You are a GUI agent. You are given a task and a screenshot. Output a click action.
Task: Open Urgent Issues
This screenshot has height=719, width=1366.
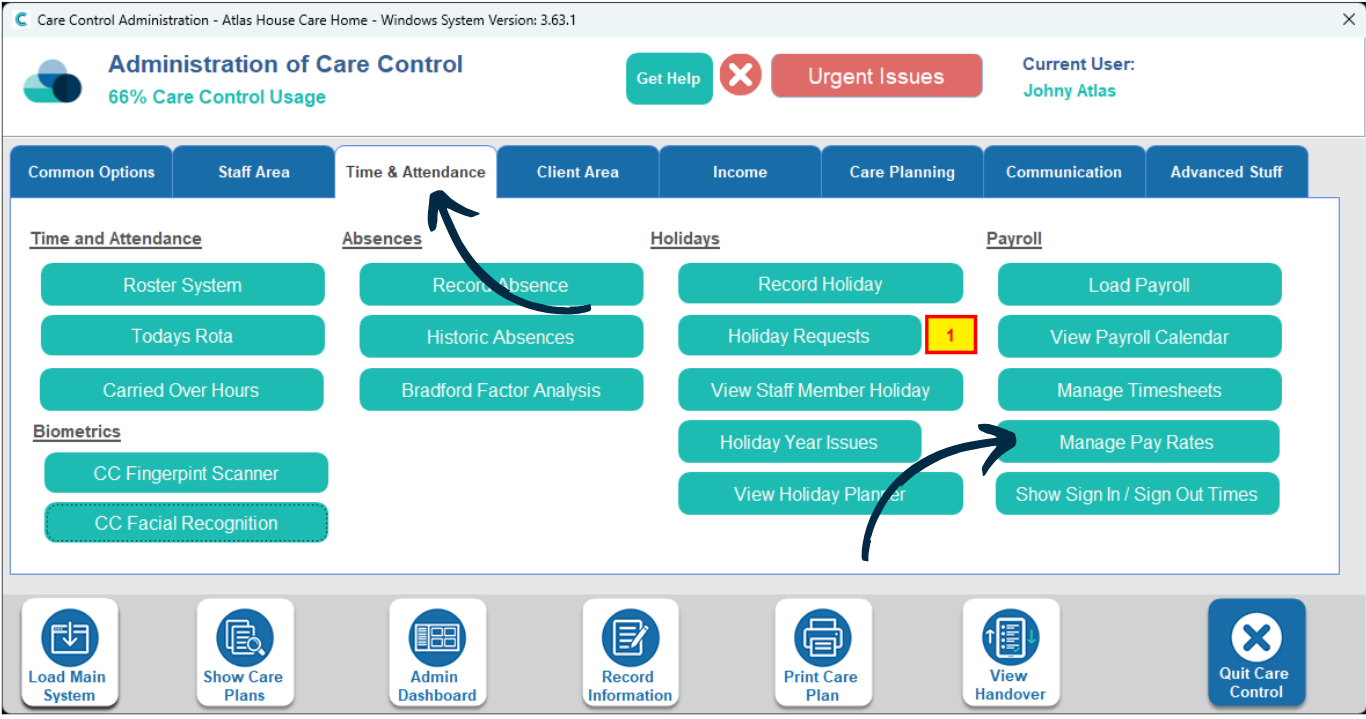click(876, 76)
